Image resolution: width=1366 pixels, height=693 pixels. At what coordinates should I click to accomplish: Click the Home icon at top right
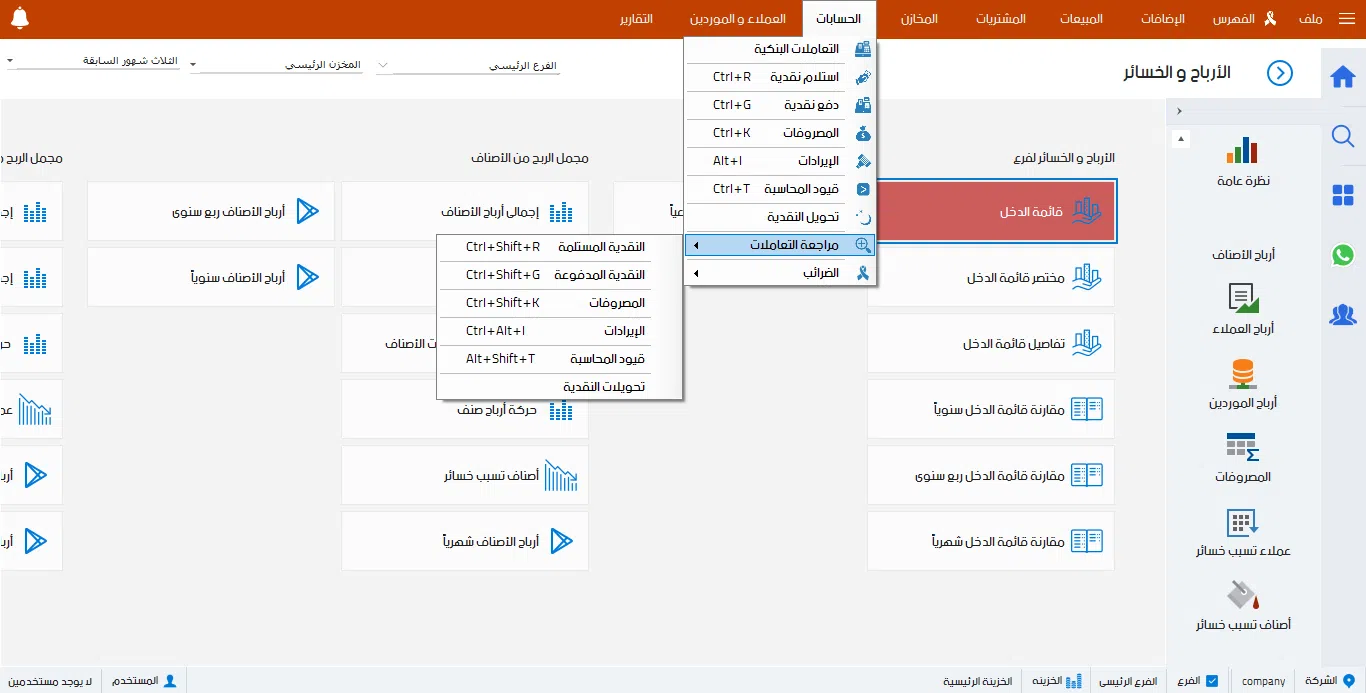pyautogui.click(x=1343, y=75)
